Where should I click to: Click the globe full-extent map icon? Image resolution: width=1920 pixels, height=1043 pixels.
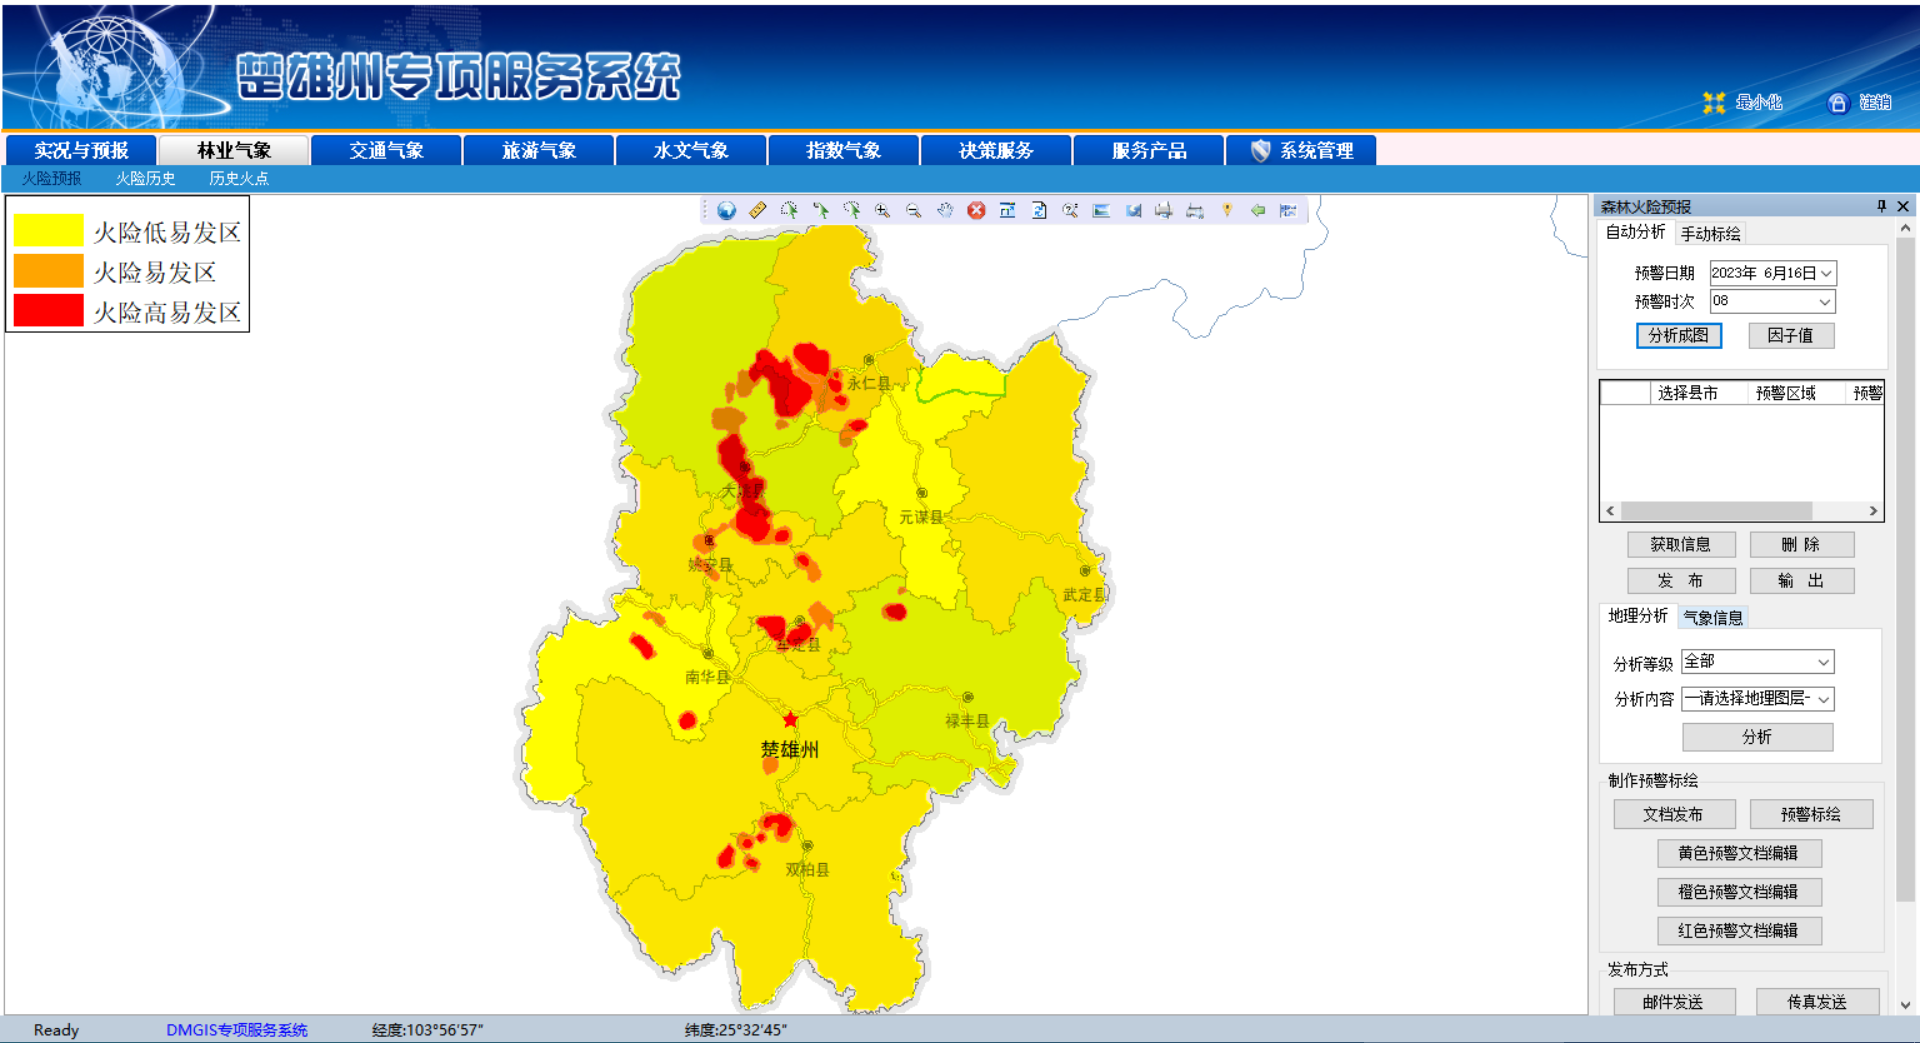point(726,210)
